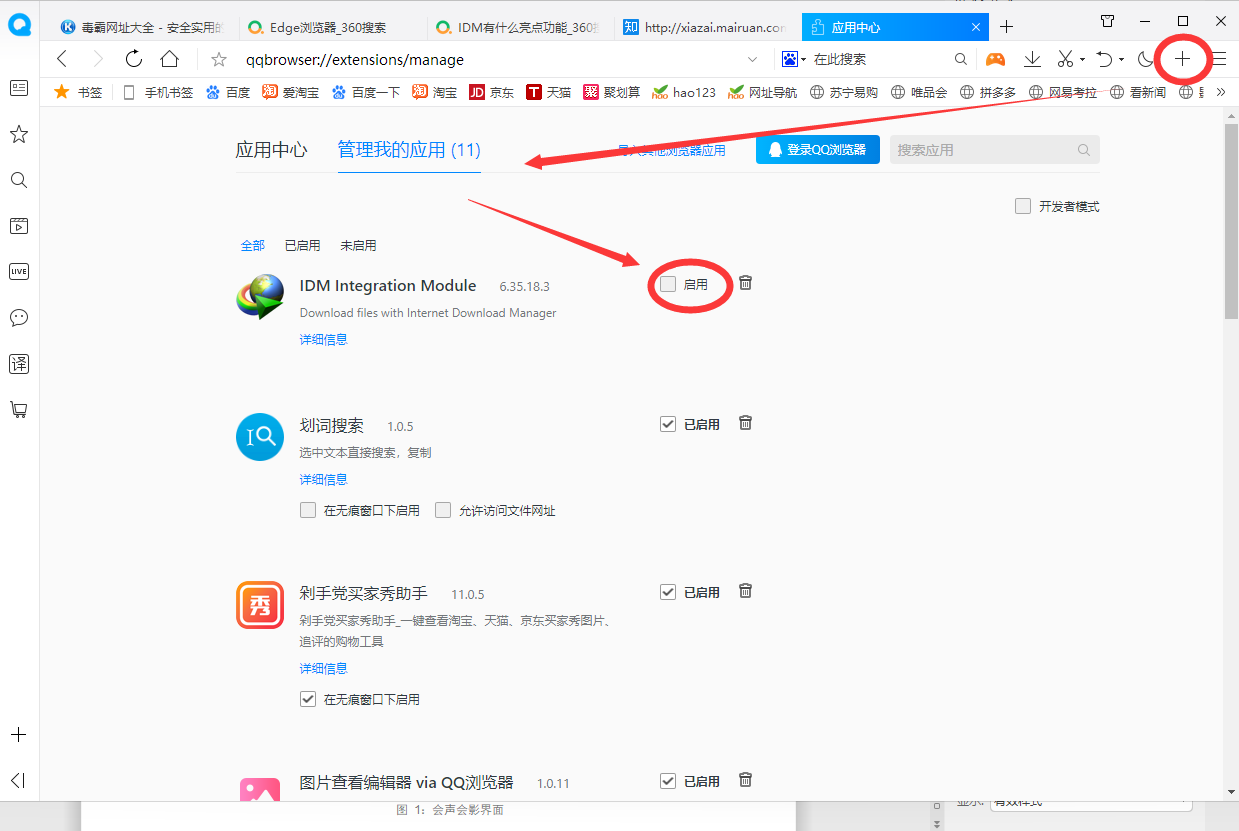The height and width of the screenshot is (831, 1239).
Task: Open the downloads arrow toolbar icon
Action: (x=1032, y=60)
